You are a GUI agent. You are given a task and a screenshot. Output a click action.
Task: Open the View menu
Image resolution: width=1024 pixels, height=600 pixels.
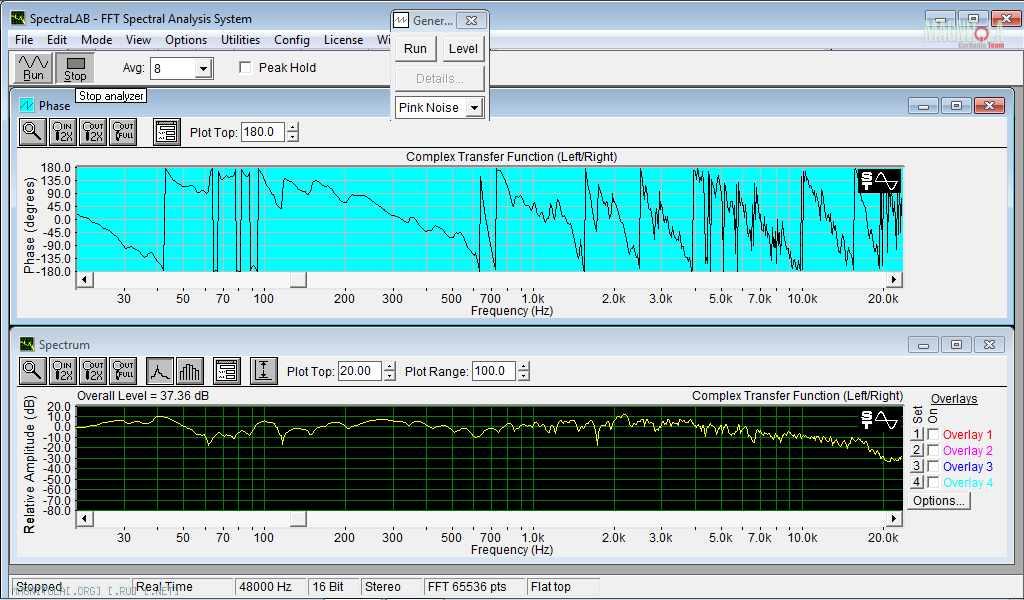138,40
